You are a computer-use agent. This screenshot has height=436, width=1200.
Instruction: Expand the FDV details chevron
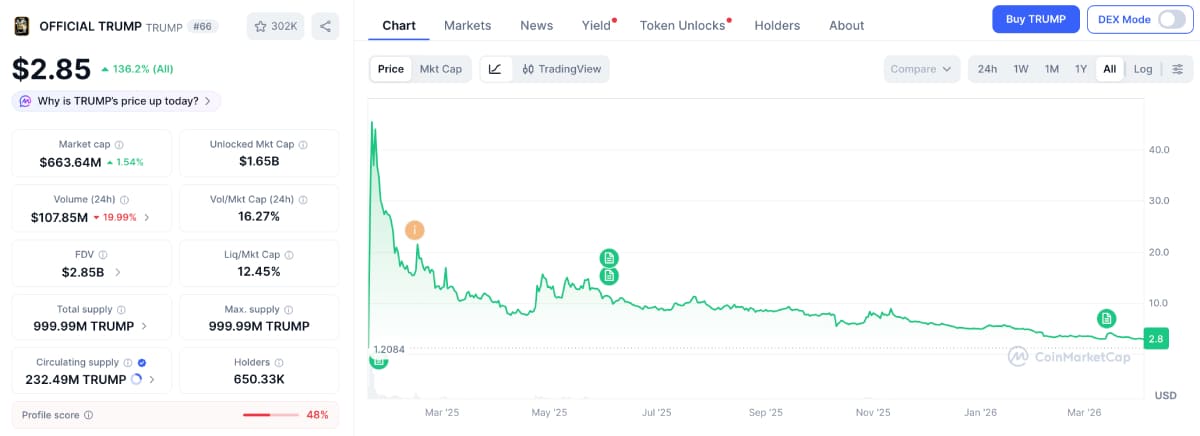tap(117, 271)
